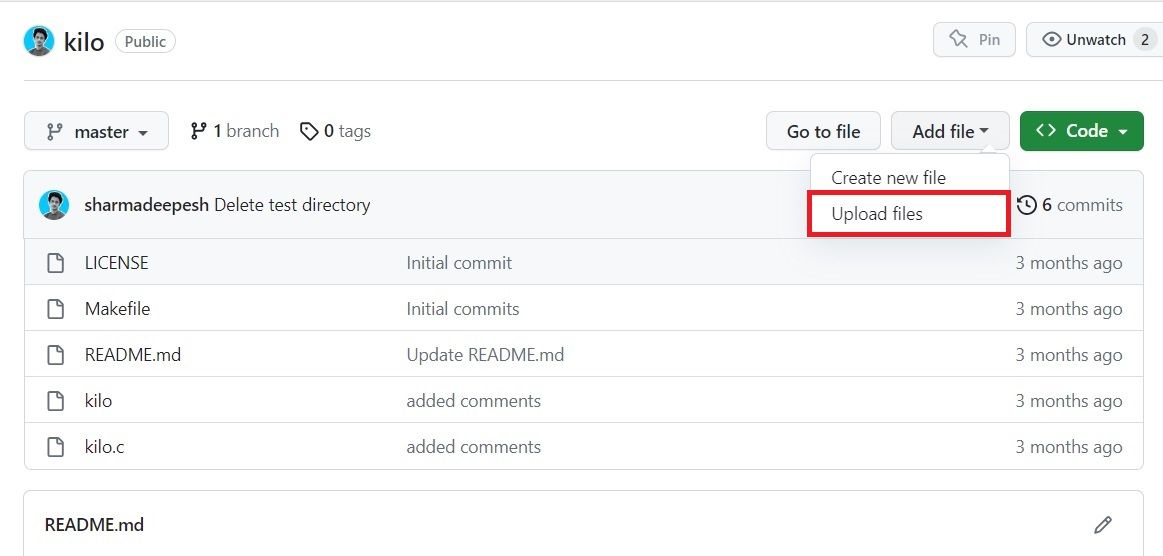Toggle the Add file dropdown

coord(950,131)
